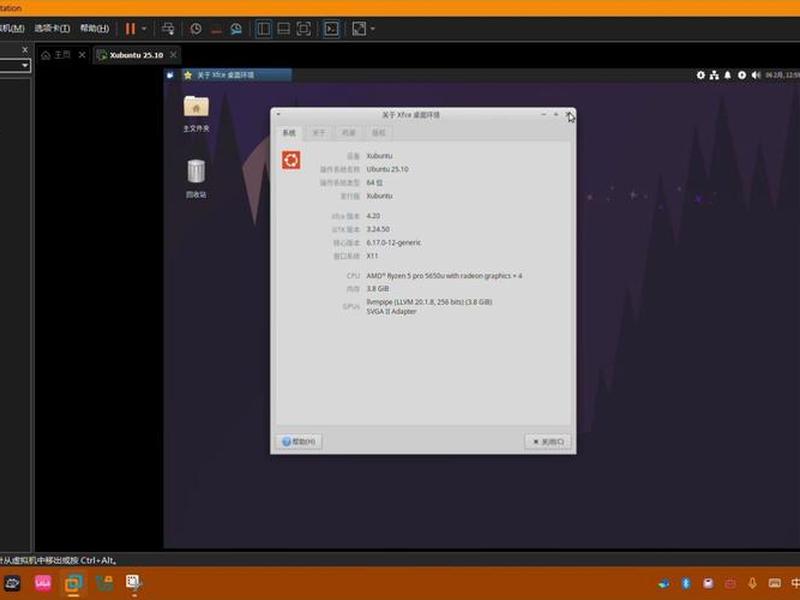Open the 帮助(H) menu

pyautogui.click(x=94, y=28)
